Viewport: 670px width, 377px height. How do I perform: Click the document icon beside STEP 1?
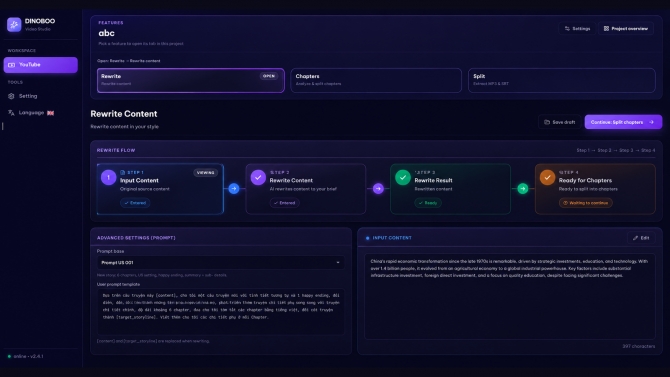123,173
